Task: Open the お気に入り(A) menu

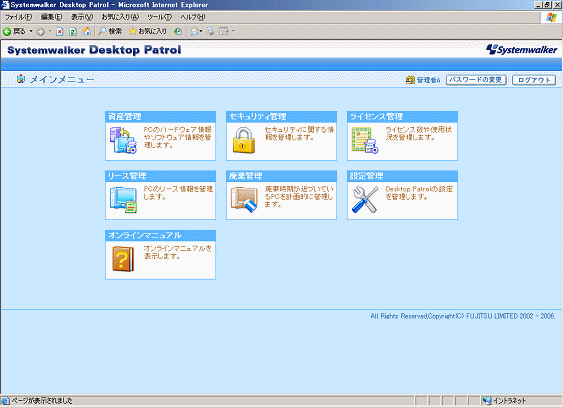Action: tap(120, 17)
